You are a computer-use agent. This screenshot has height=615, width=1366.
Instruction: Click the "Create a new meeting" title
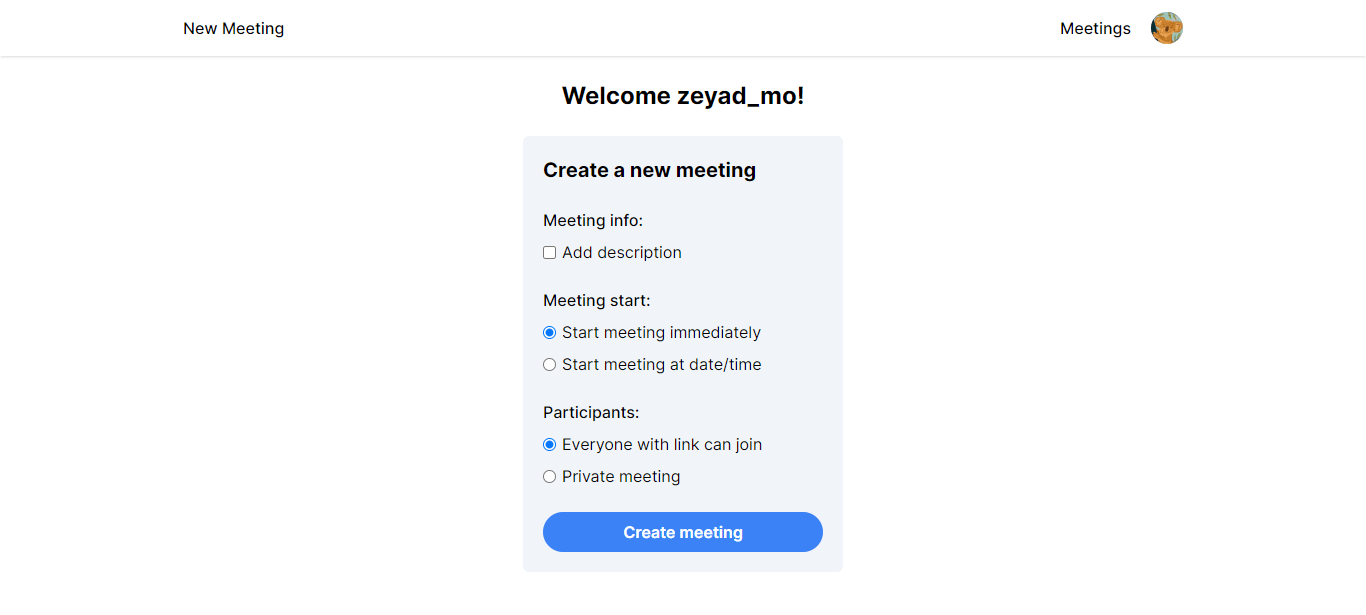coord(649,170)
